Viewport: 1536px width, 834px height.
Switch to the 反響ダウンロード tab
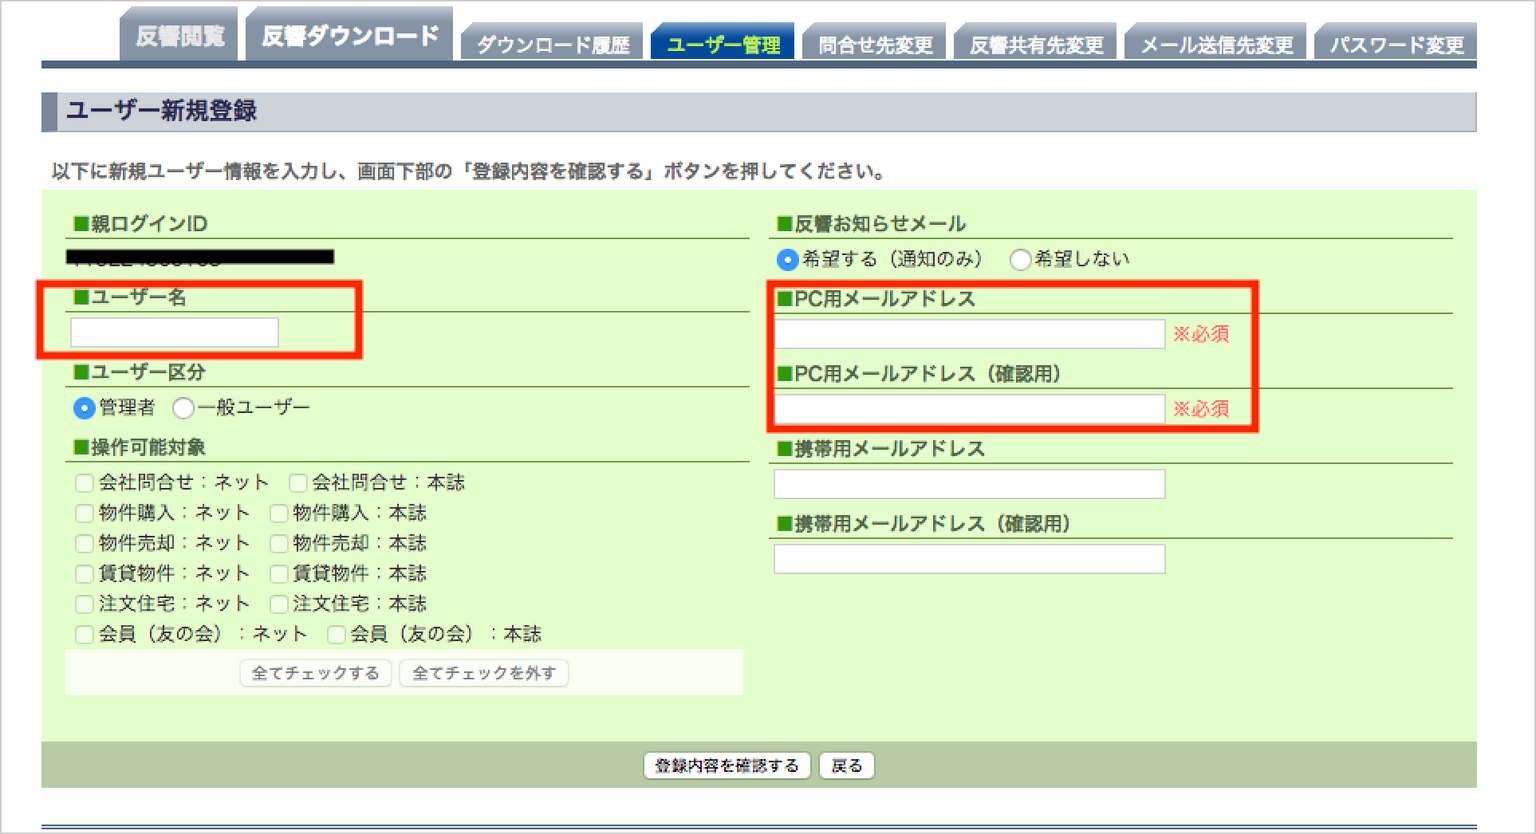click(349, 36)
